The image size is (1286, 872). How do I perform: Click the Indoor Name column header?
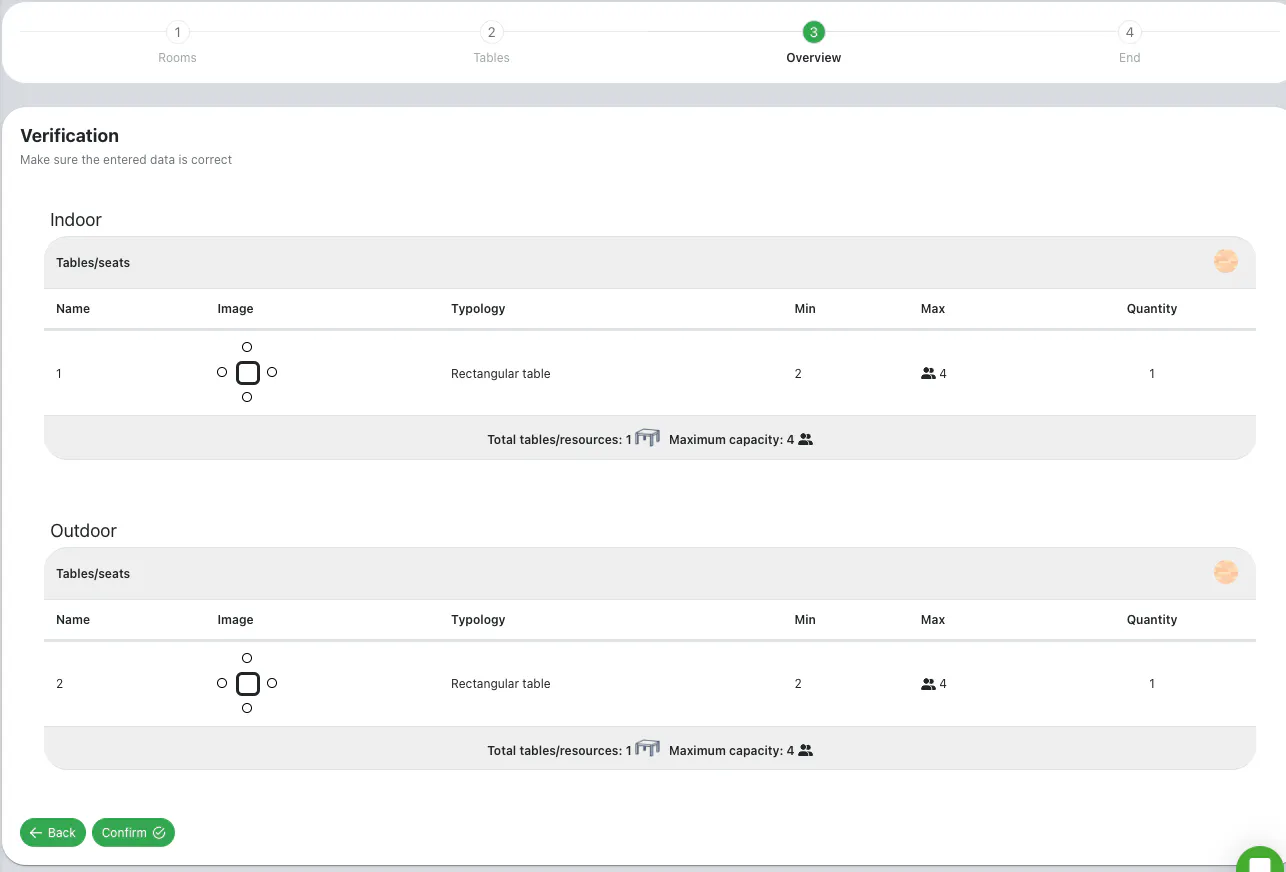tap(73, 309)
